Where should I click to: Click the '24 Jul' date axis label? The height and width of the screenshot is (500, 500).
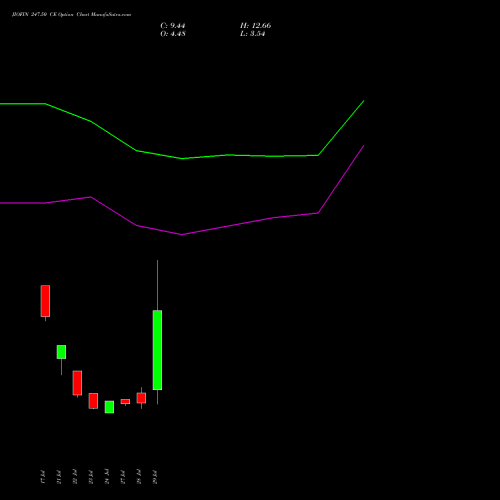click(x=107, y=477)
